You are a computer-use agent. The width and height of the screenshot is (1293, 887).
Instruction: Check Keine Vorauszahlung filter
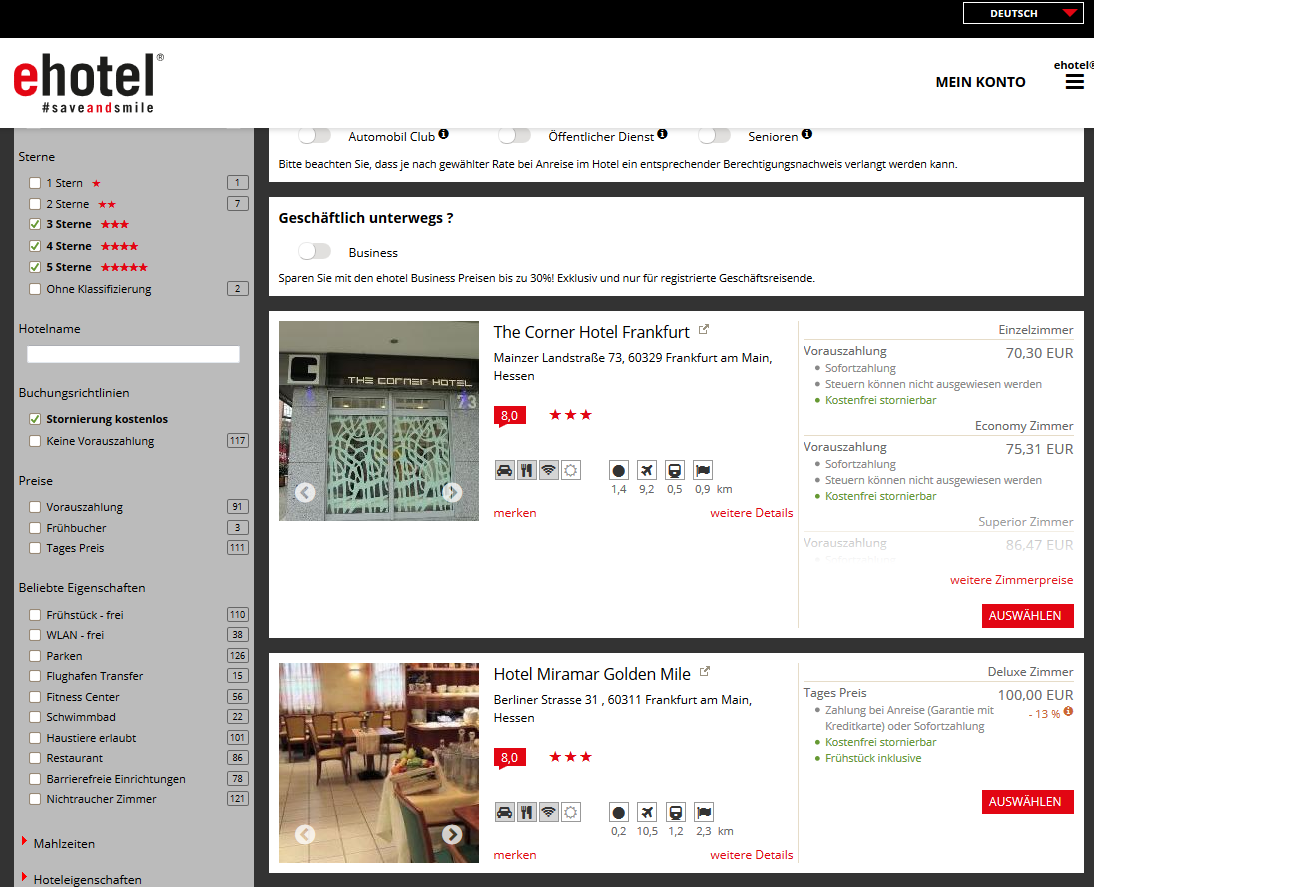click(35, 441)
